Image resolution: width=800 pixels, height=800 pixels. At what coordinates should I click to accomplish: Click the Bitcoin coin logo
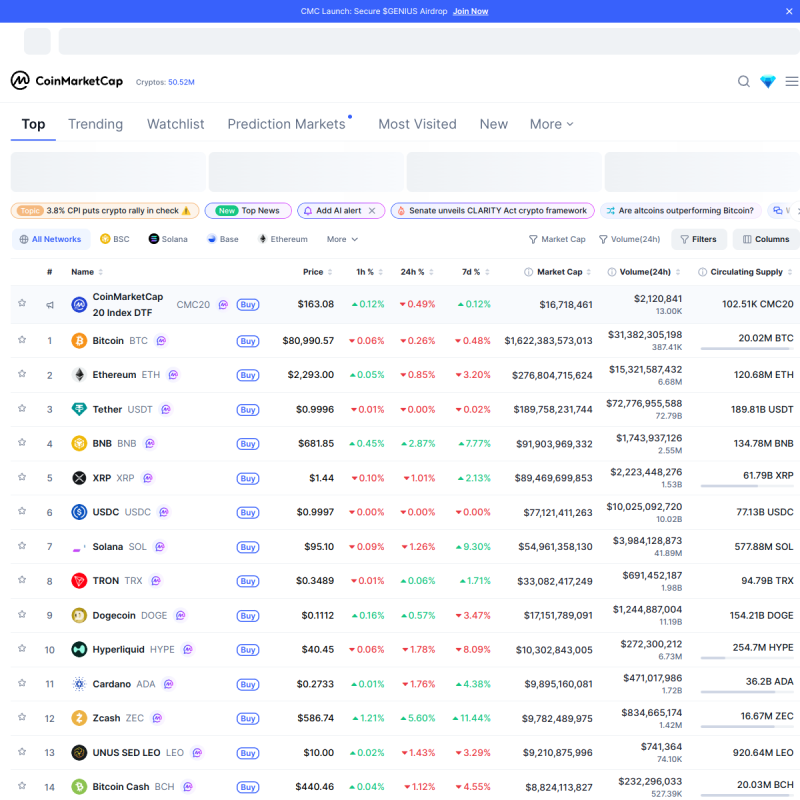[x=79, y=341]
